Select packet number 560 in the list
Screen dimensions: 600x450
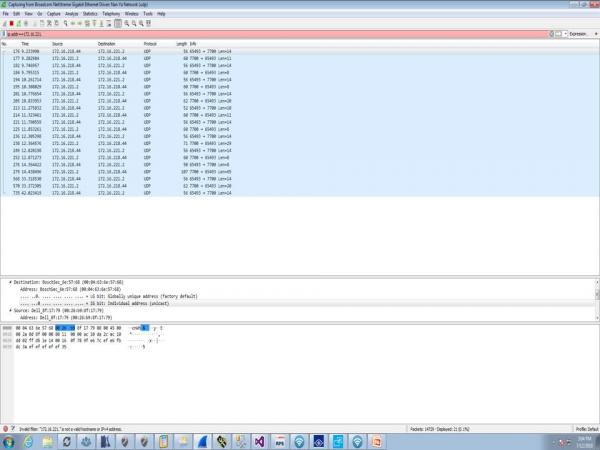(x=300, y=179)
